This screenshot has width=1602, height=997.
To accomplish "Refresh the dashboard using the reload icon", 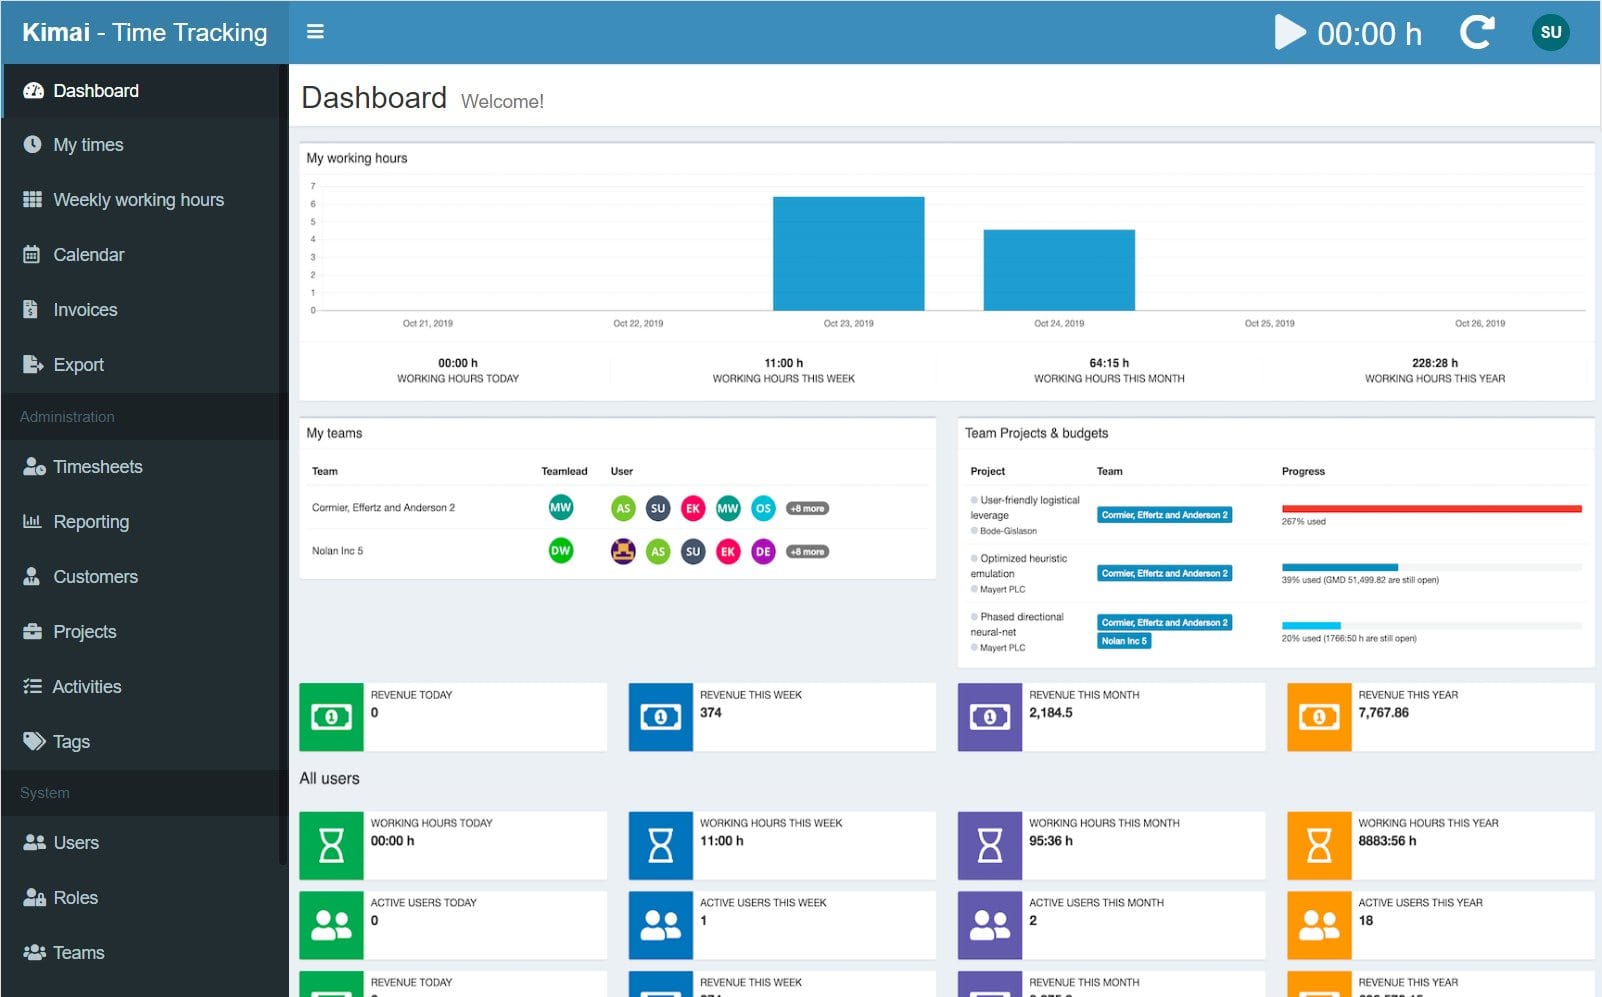I will [1477, 31].
